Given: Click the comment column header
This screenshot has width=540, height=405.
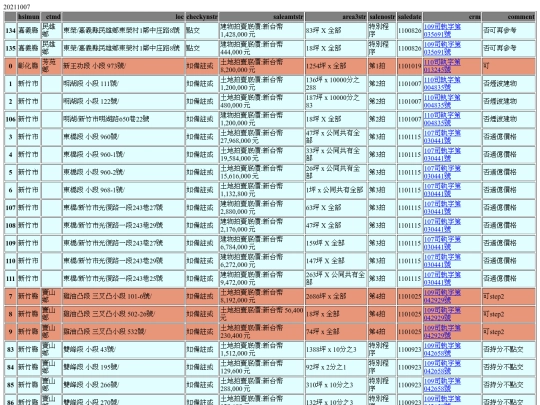Looking at the screenshot, I should [x=509, y=17].
